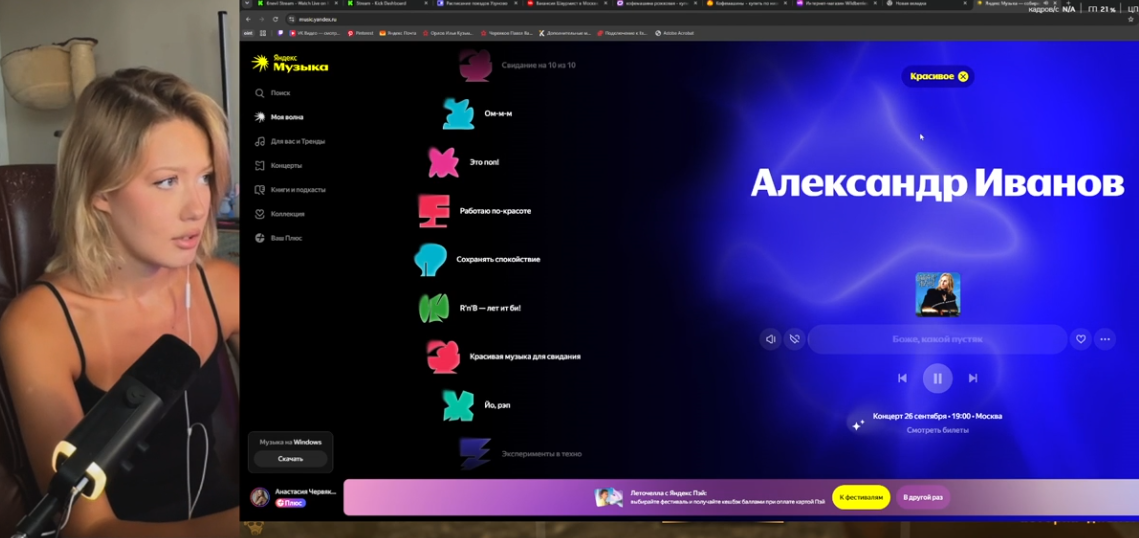Open the Яндекс Почта bookmark
Screen dimensions: 1139x538
(398, 33)
